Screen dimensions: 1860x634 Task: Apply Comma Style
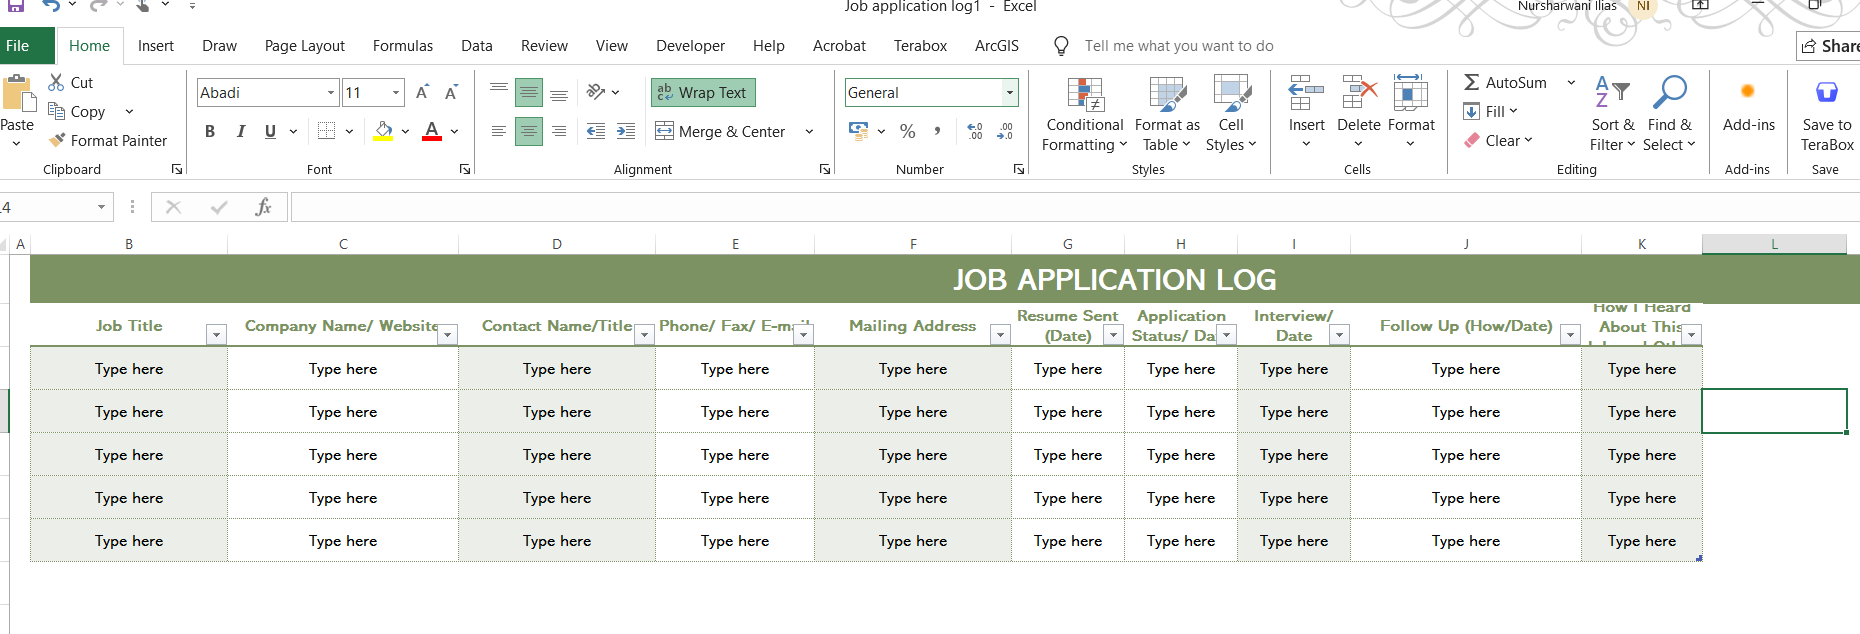937,131
